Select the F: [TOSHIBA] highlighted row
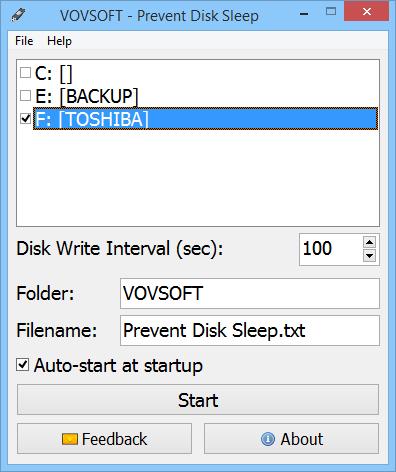 pyautogui.click(x=205, y=118)
